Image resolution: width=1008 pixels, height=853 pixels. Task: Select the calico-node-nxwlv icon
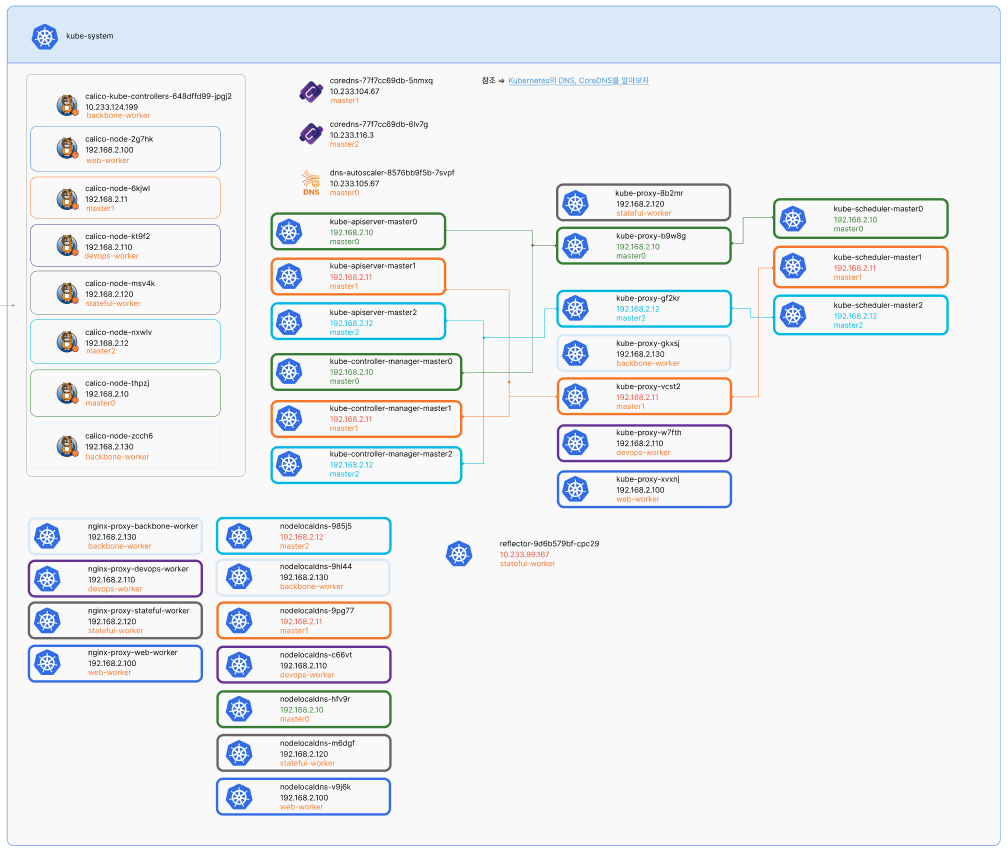coord(67,342)
